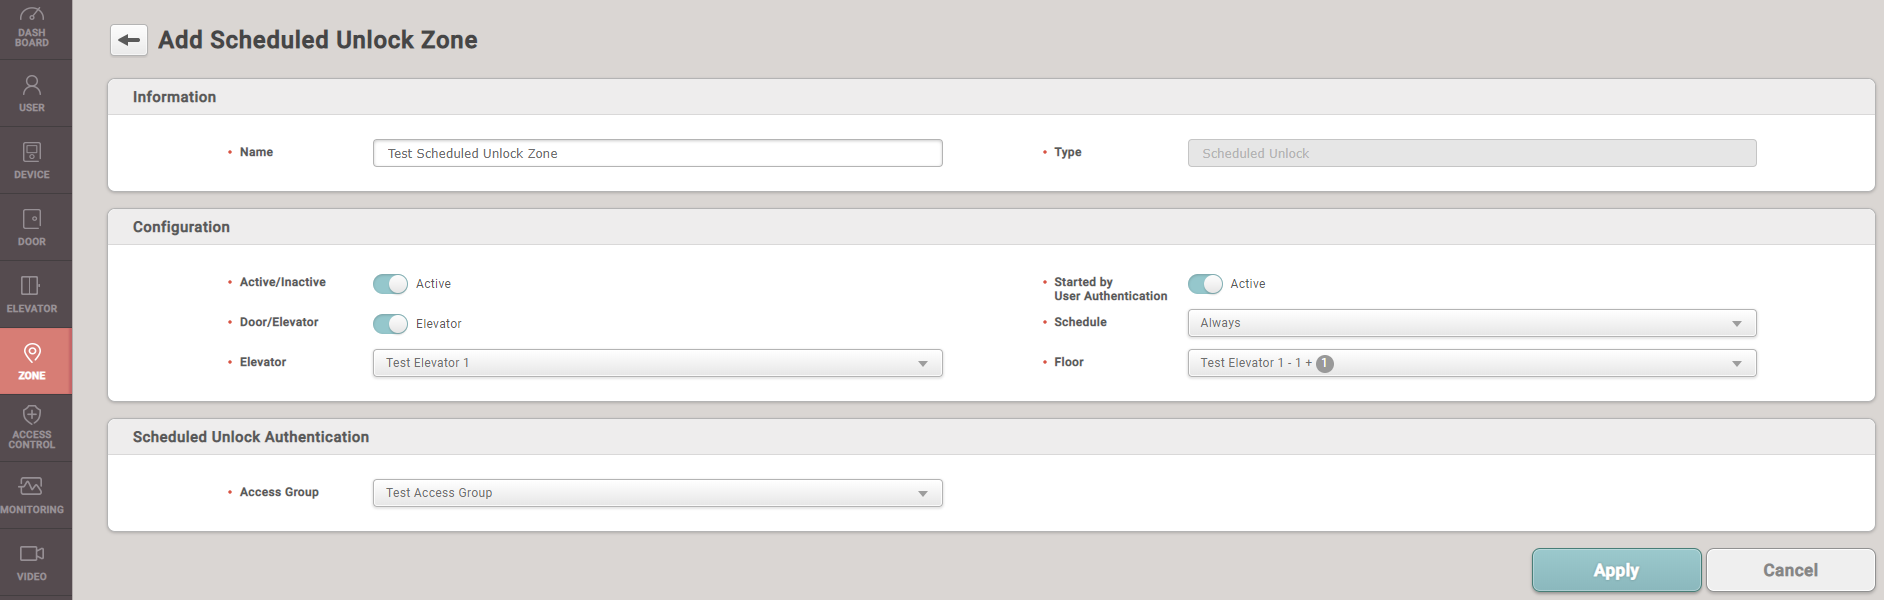
Task: Click the back arrow button
Action: 129,40
